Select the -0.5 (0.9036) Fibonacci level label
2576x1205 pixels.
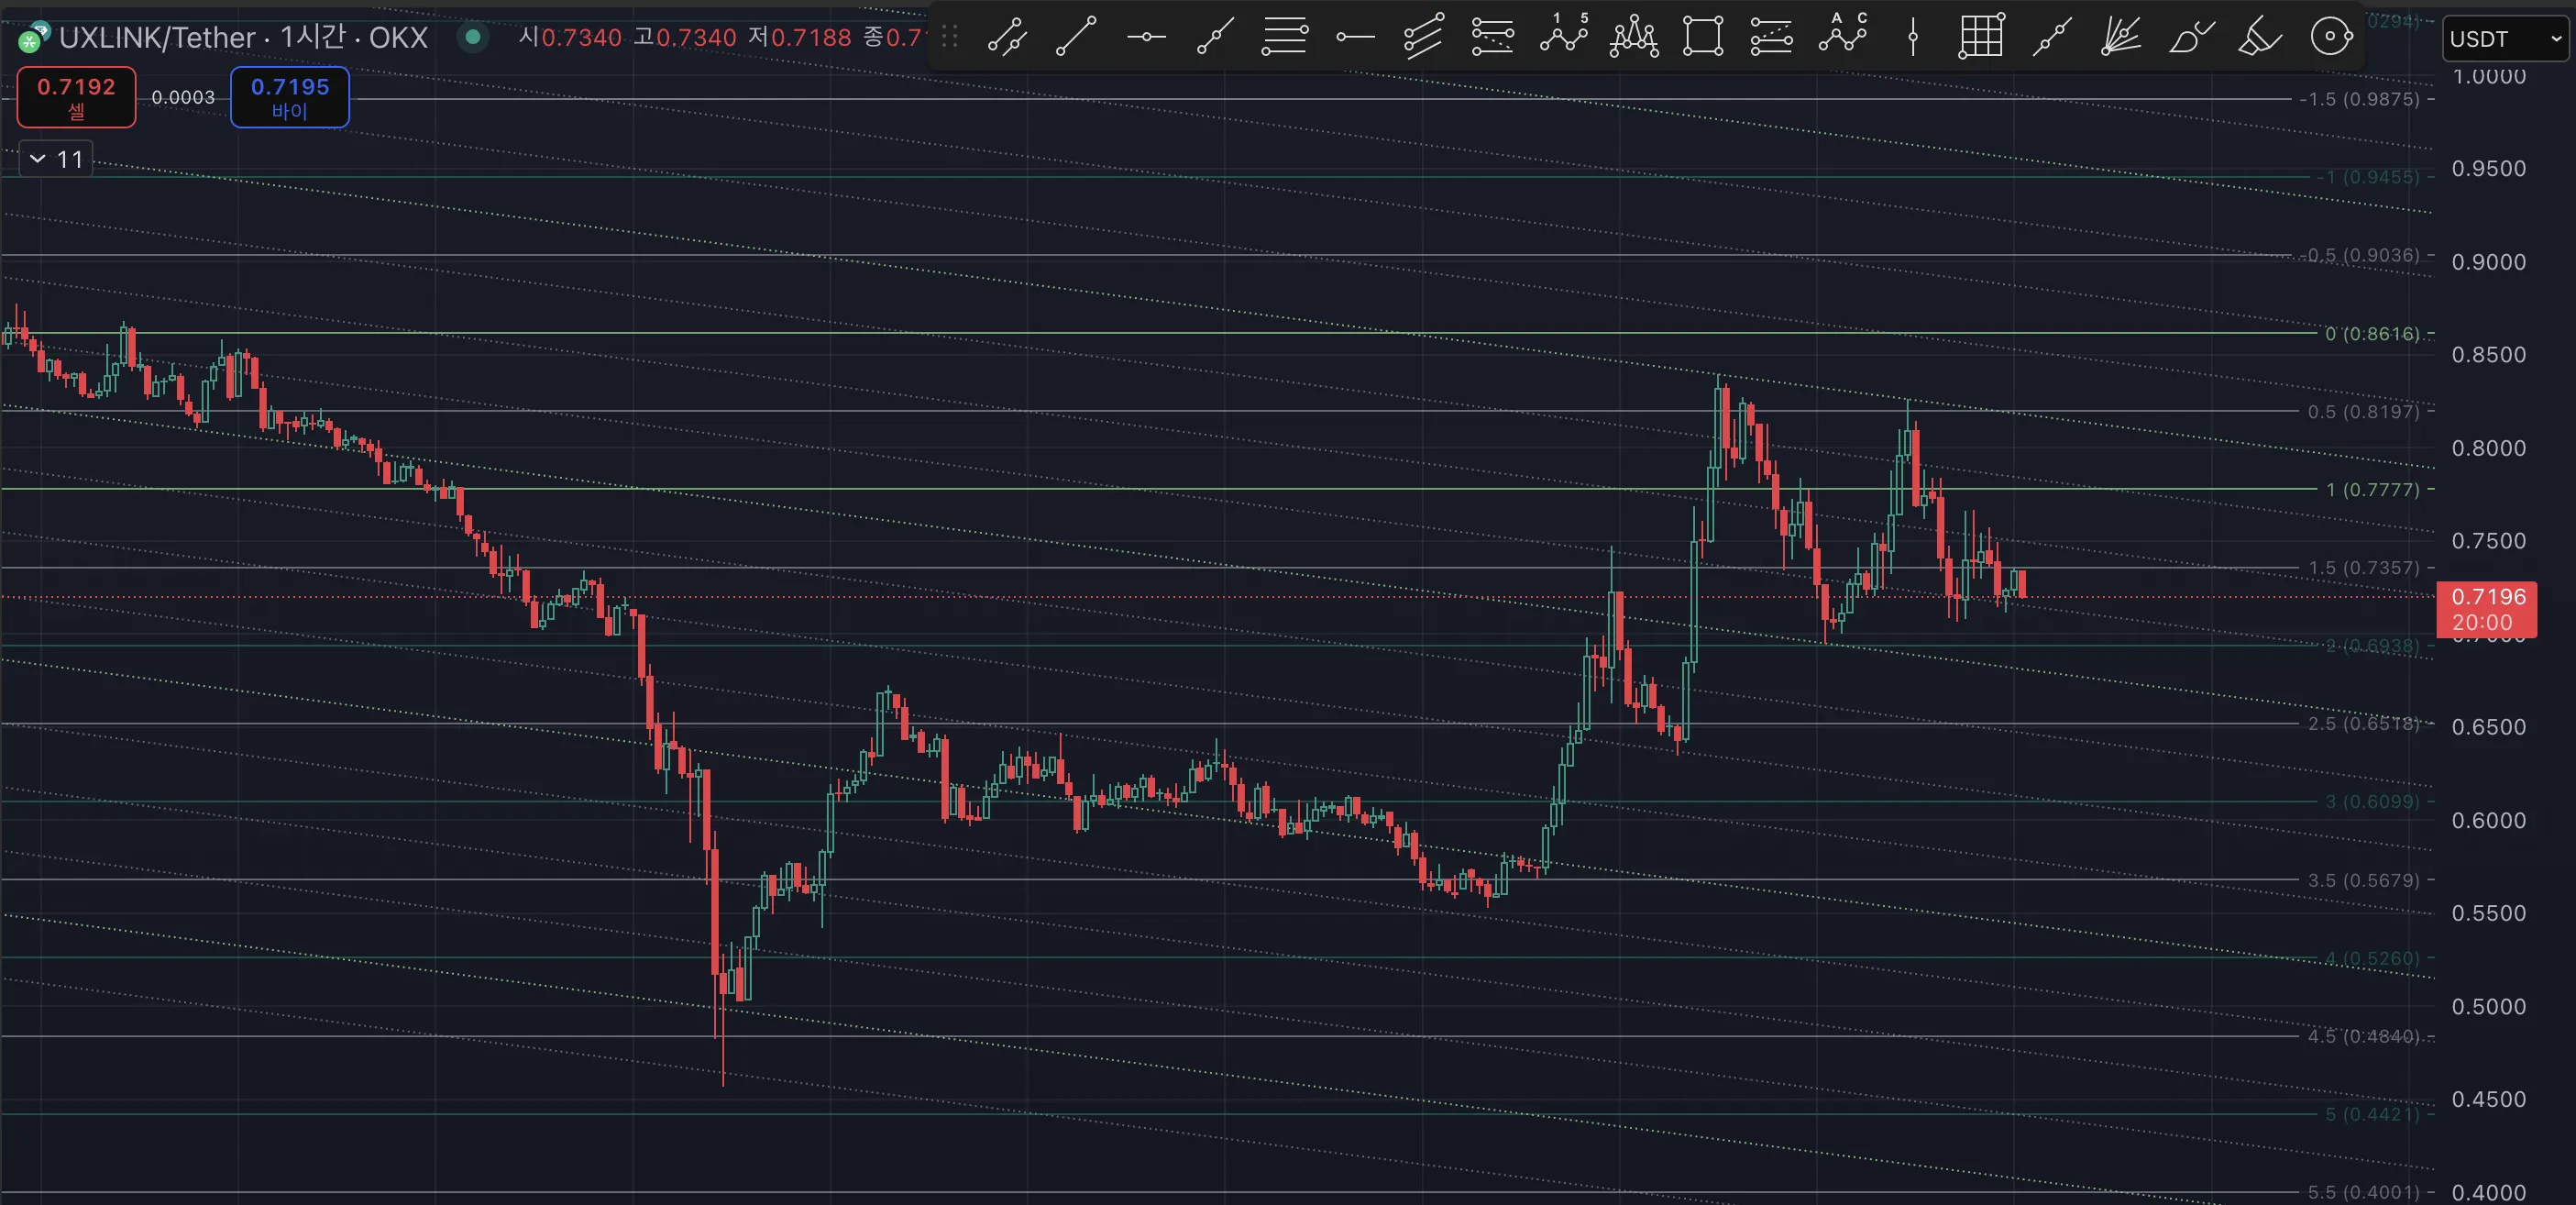pyautogui.click(x=2359, y=255)
